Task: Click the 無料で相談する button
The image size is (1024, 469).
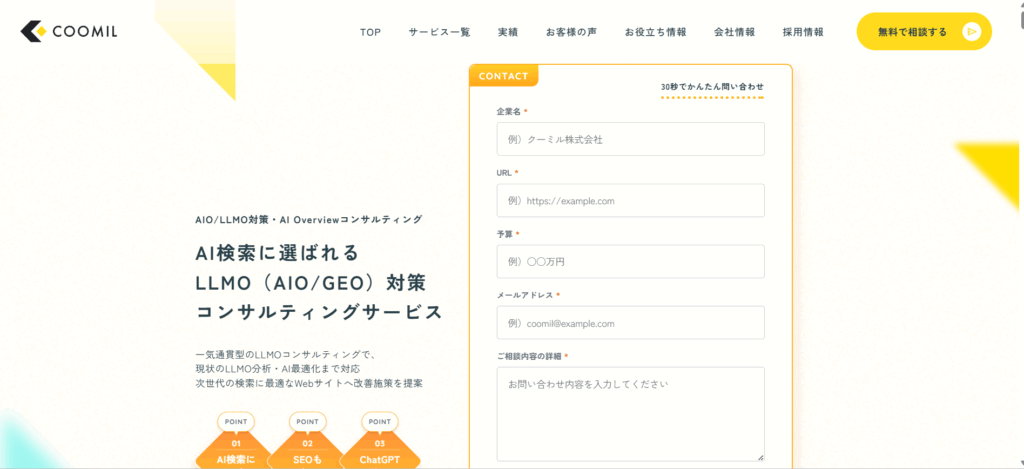Action: (x=924, y=31)
